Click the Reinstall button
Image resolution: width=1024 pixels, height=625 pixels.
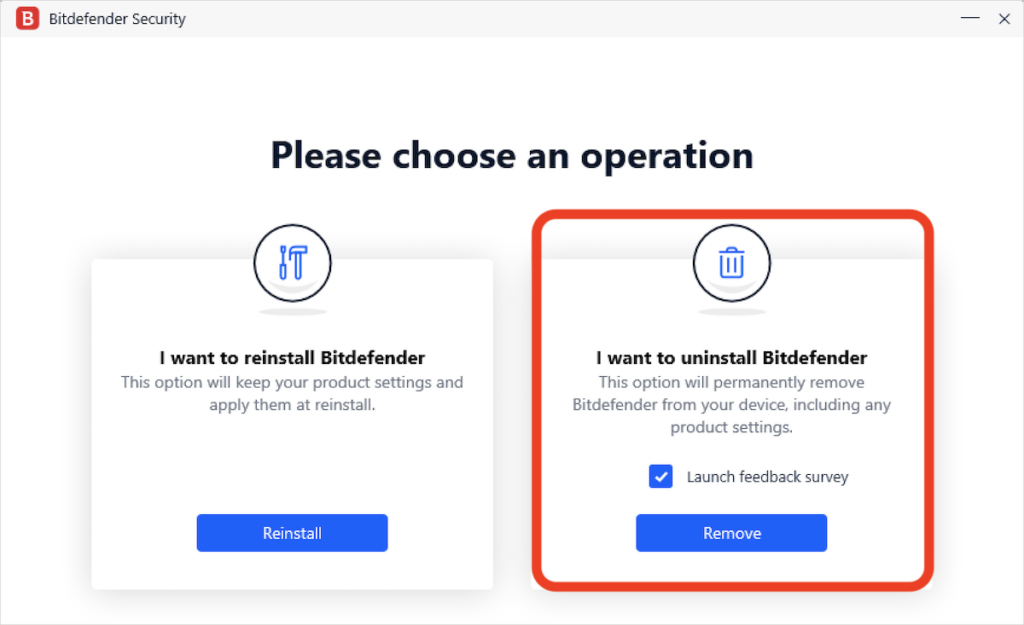tap(292, 533)
